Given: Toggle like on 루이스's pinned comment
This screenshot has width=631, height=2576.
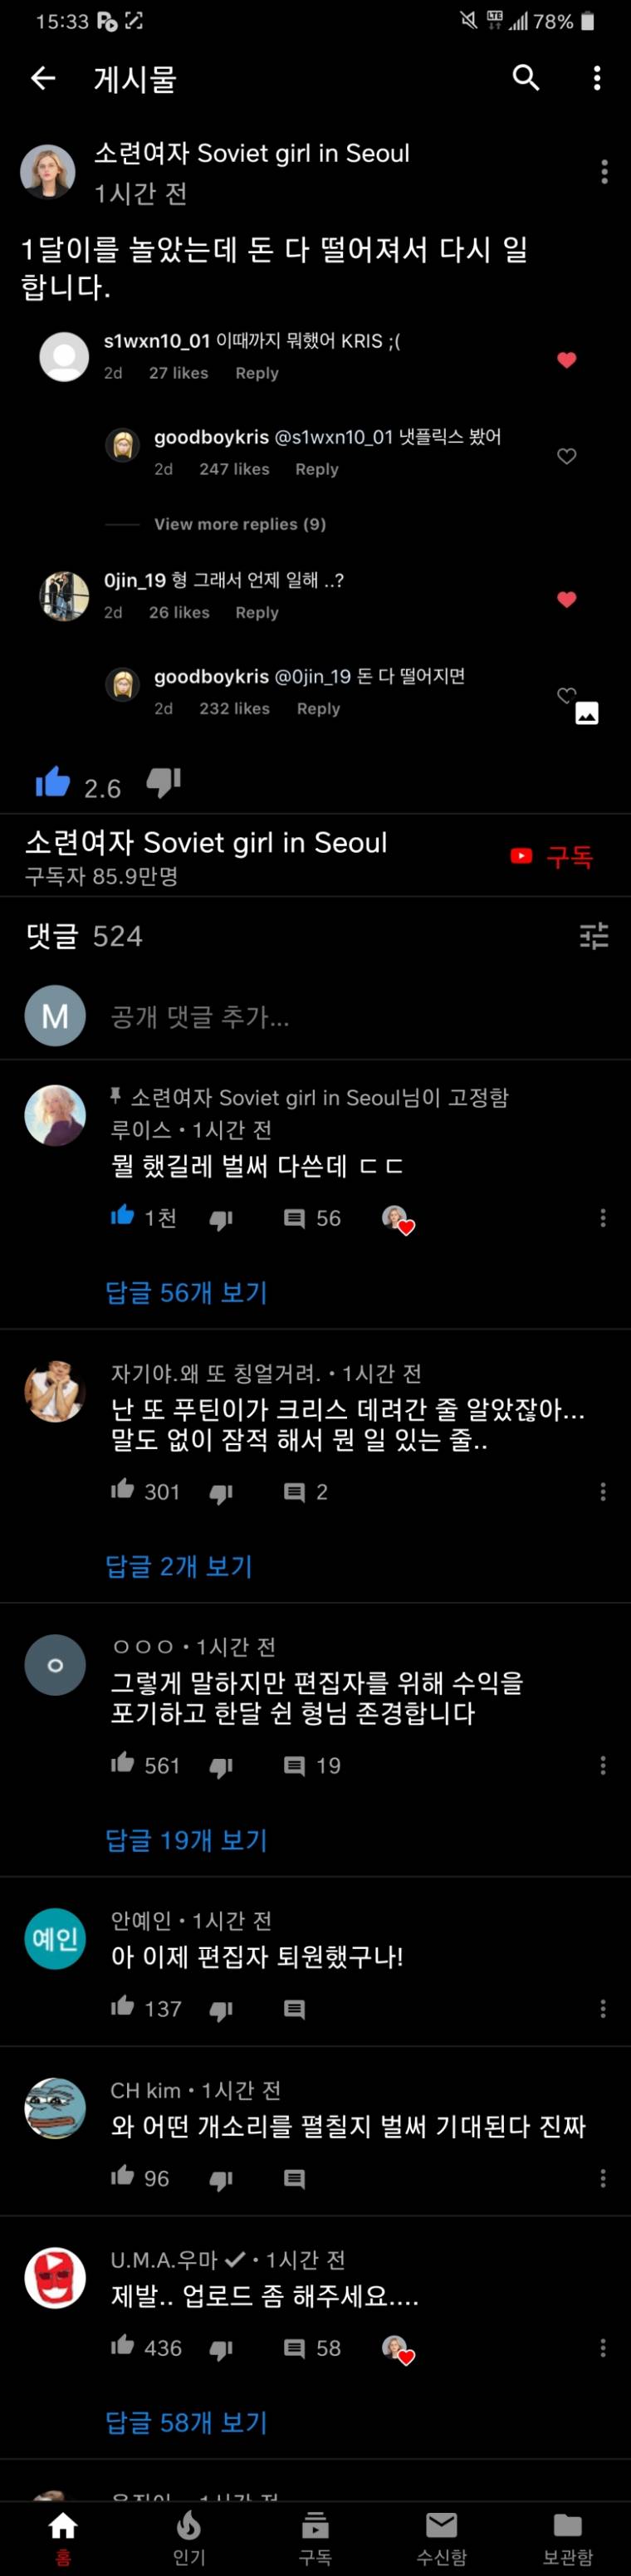Looking at the screenshot, I should click(123, 1216).
